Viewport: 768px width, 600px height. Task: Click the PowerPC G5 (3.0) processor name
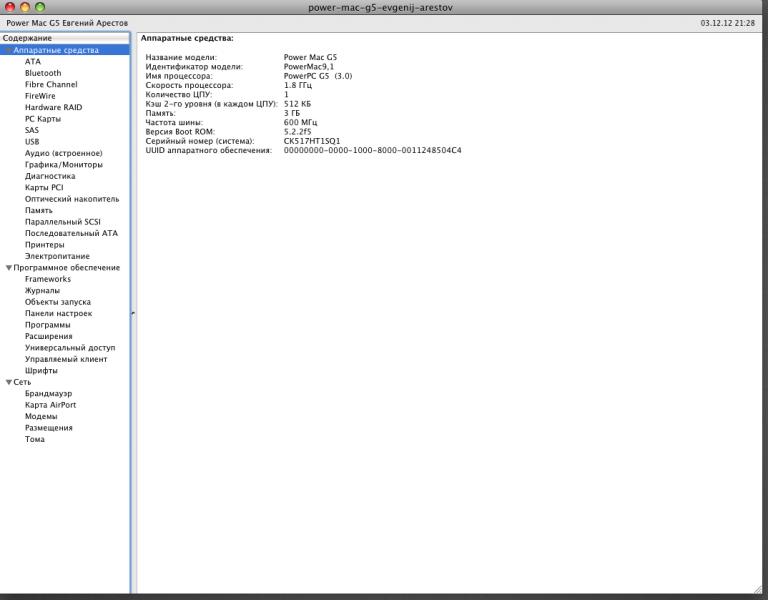click(x=318, y=76)
